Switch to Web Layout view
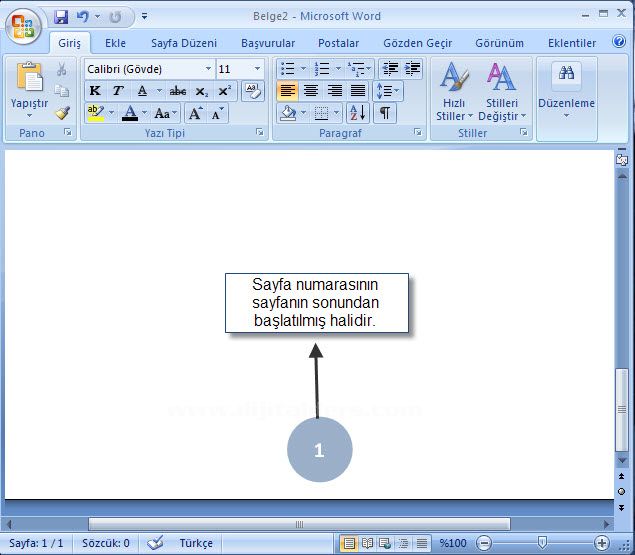This screenshot has height=555, width=635. pos(385,543)
